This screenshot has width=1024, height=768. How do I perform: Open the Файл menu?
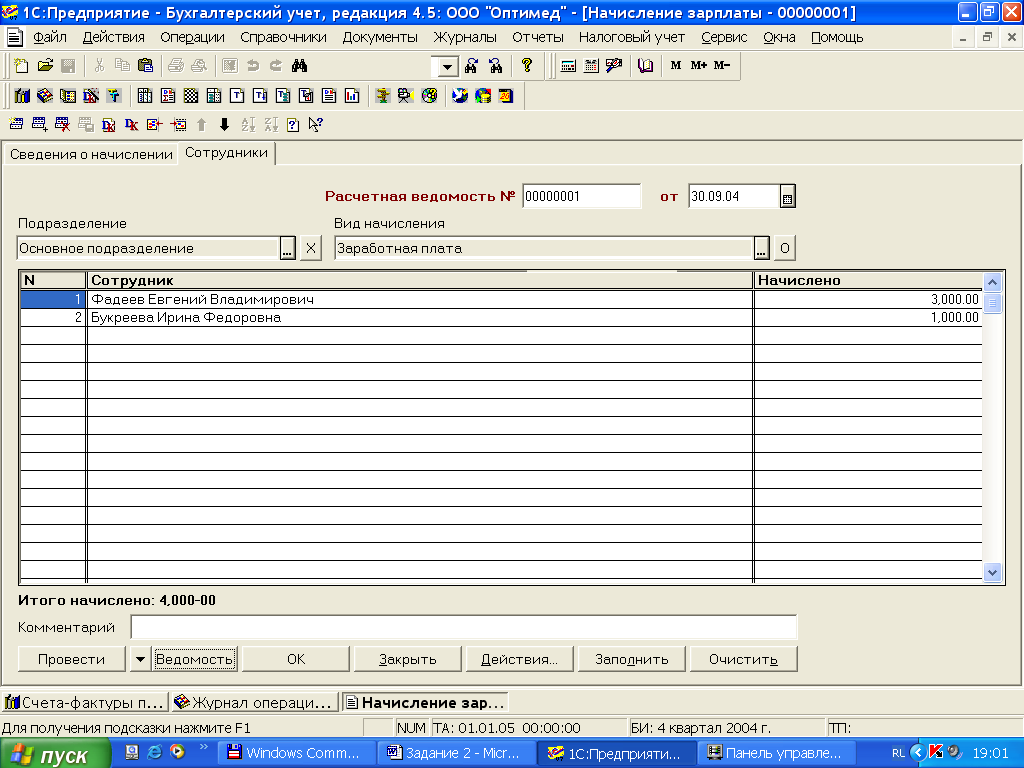tap(50, 37)
